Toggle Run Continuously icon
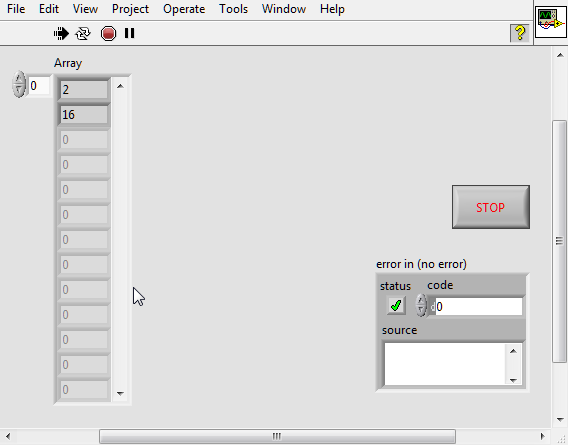 (83, 33)
